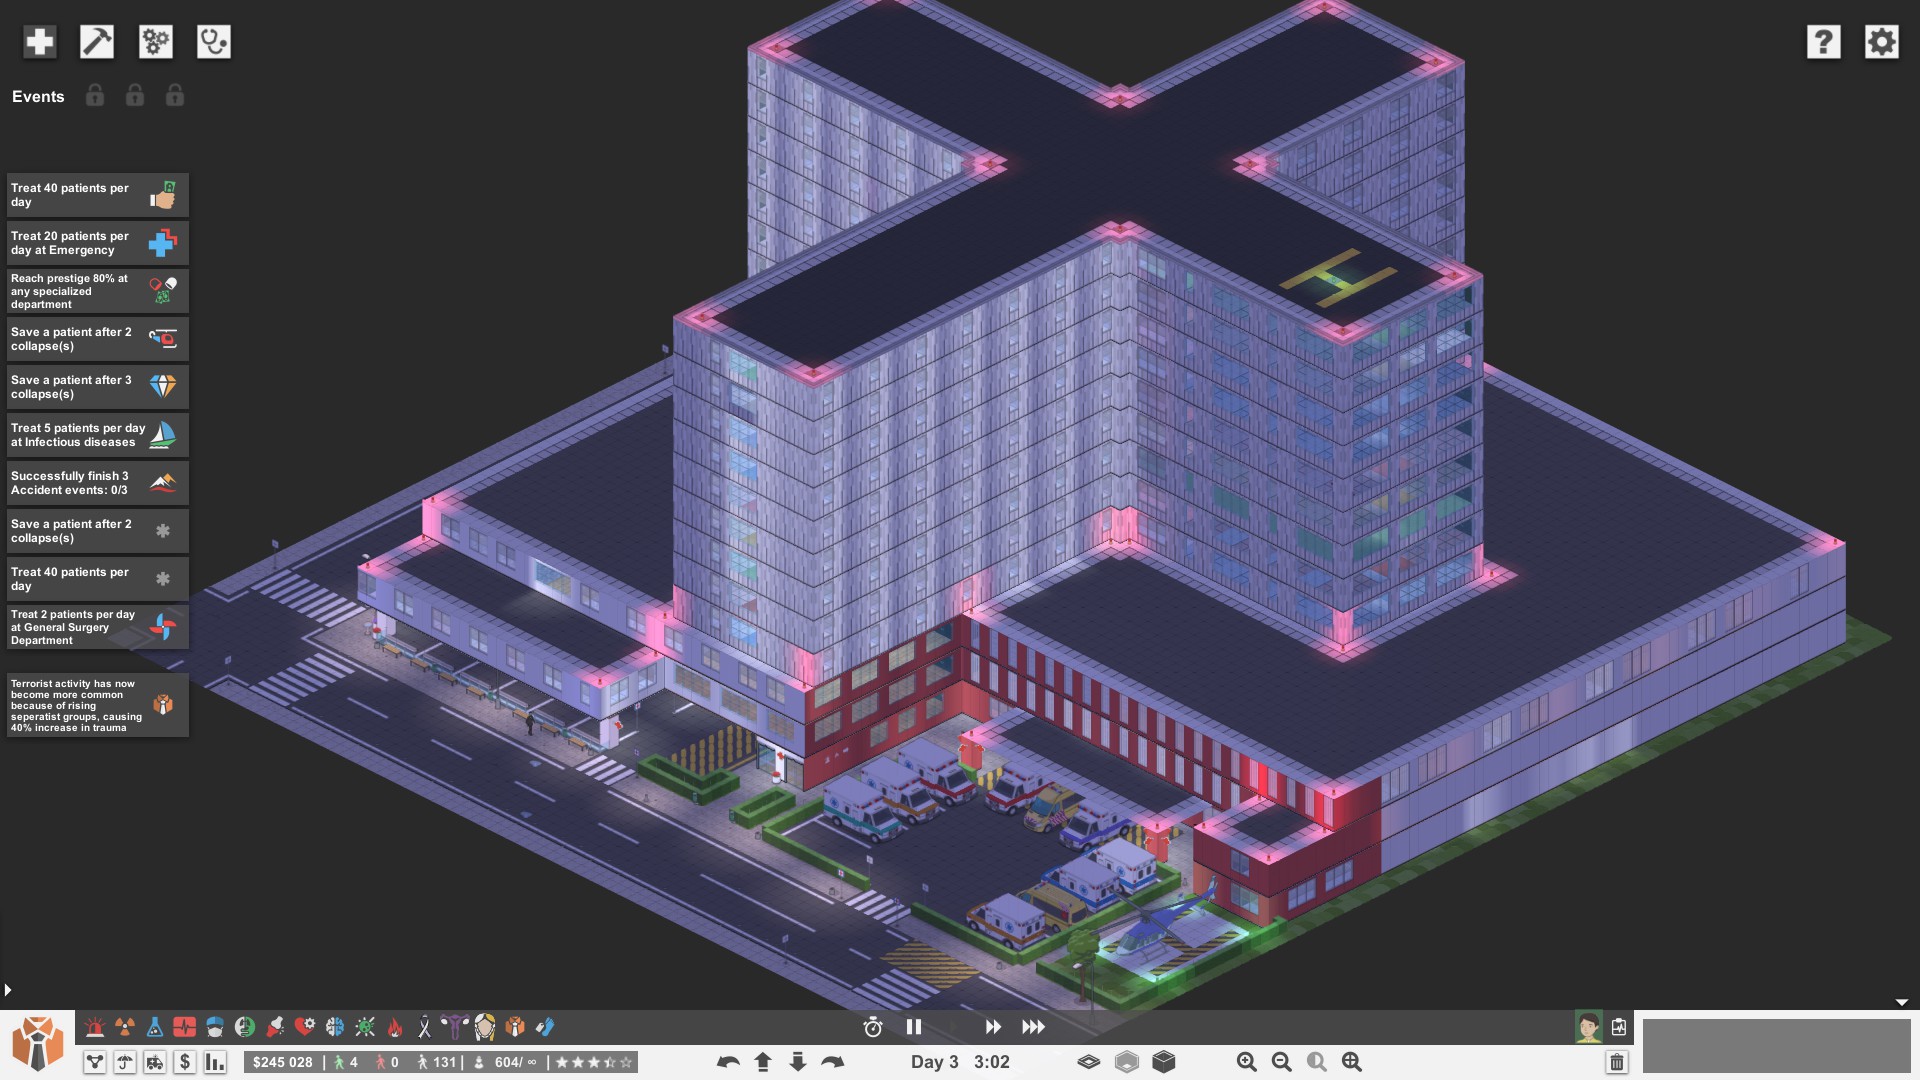Open the Infectious diseases green virus icon

[365, 1027]
